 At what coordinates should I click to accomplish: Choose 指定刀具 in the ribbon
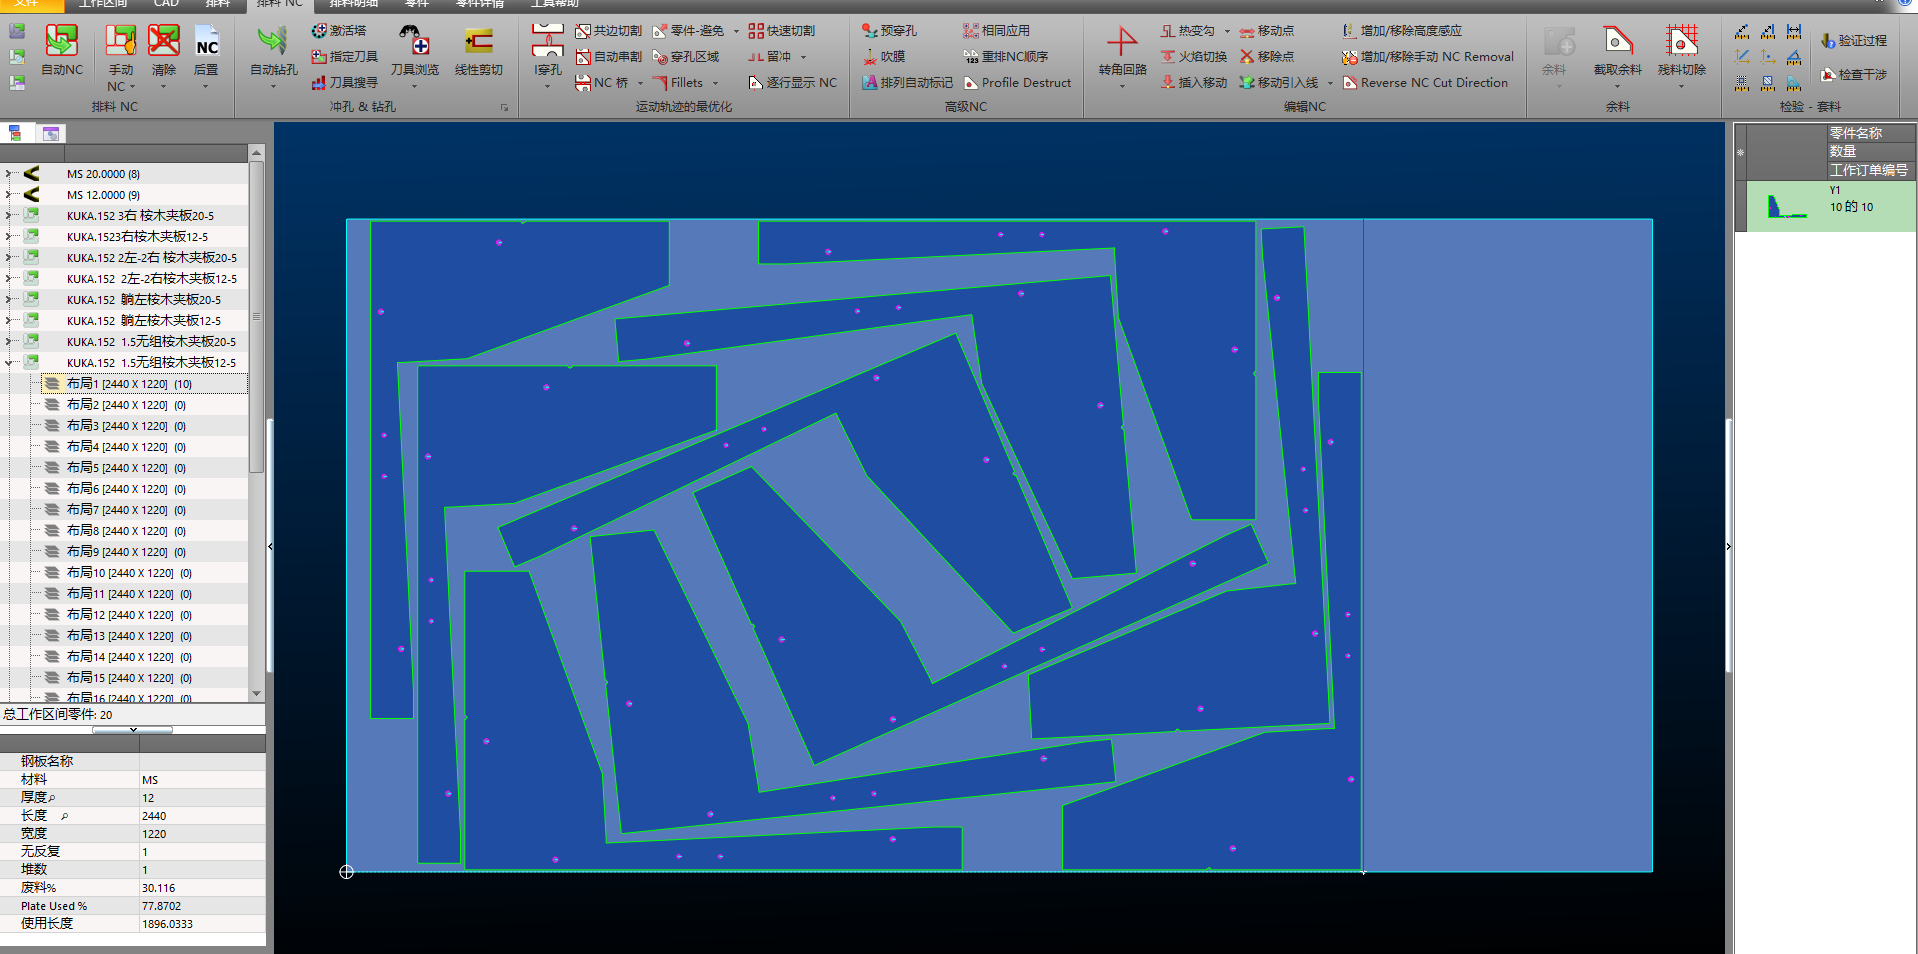click(x=344, y=57)
